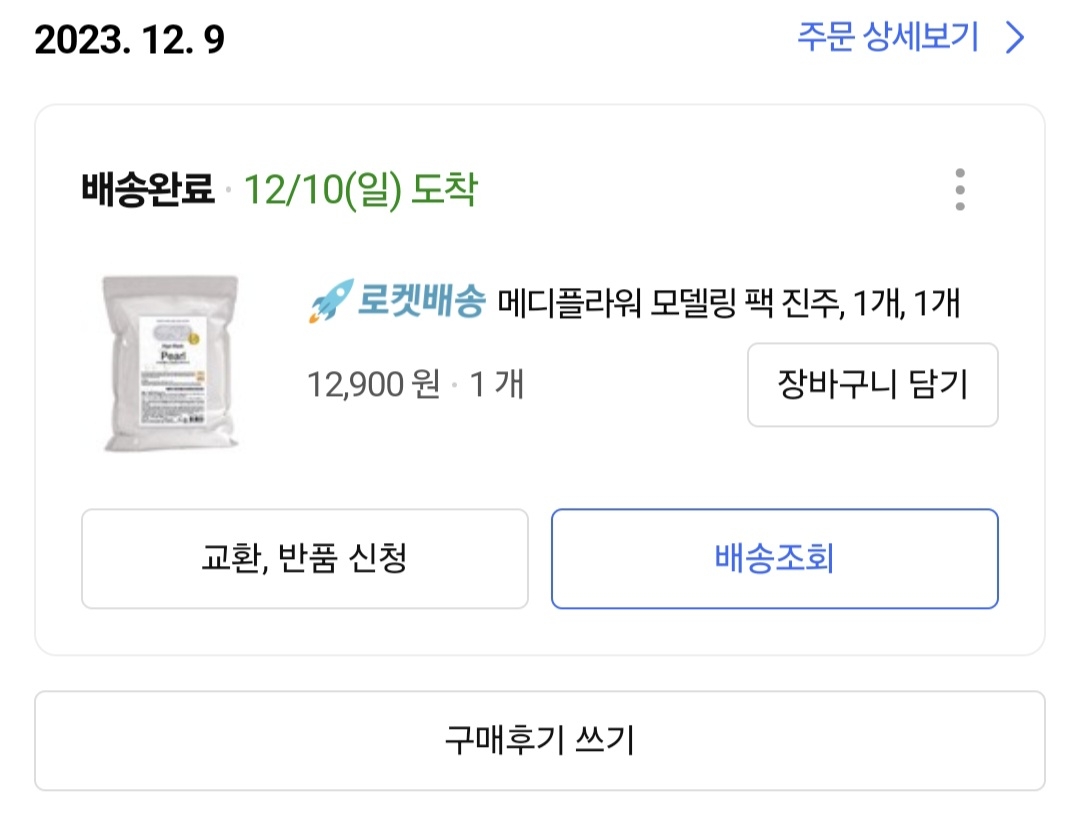Image resolution: width=1080 pixels, height=816 pixels.
Task: Request 교환, 반품 신청 exchange or return
Action: pos(305,559)
